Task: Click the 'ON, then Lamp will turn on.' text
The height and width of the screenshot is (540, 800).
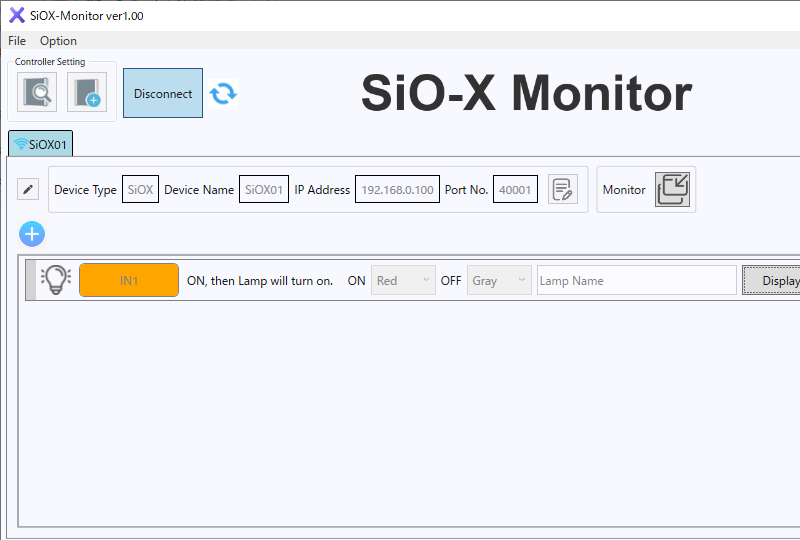Action: click(260, 281)
